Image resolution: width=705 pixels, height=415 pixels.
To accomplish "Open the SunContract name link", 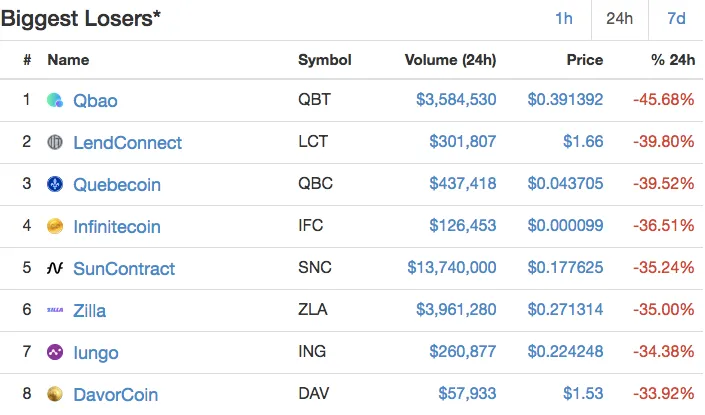I will 124,268.
